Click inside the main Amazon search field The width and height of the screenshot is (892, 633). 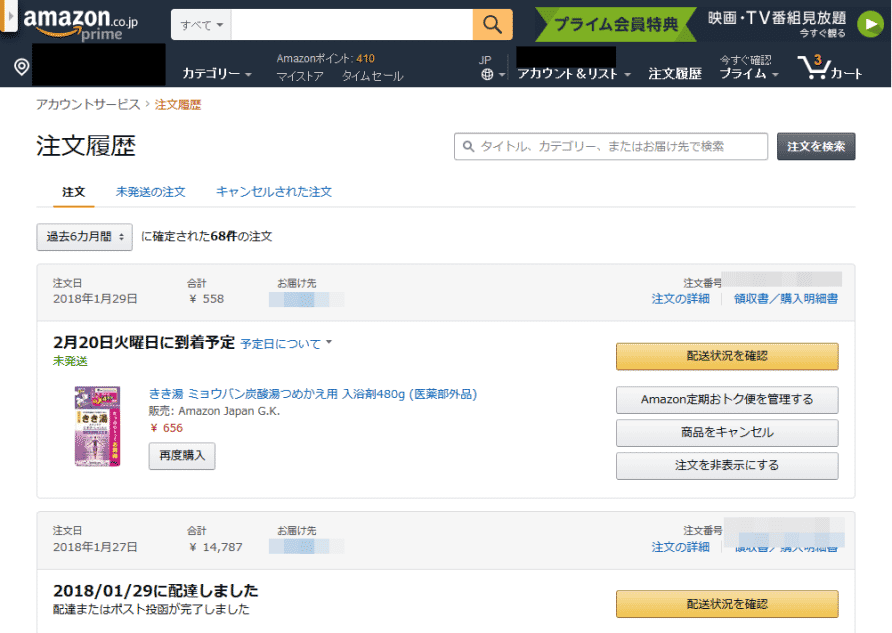pyautogui.click(x=352, y=24)
